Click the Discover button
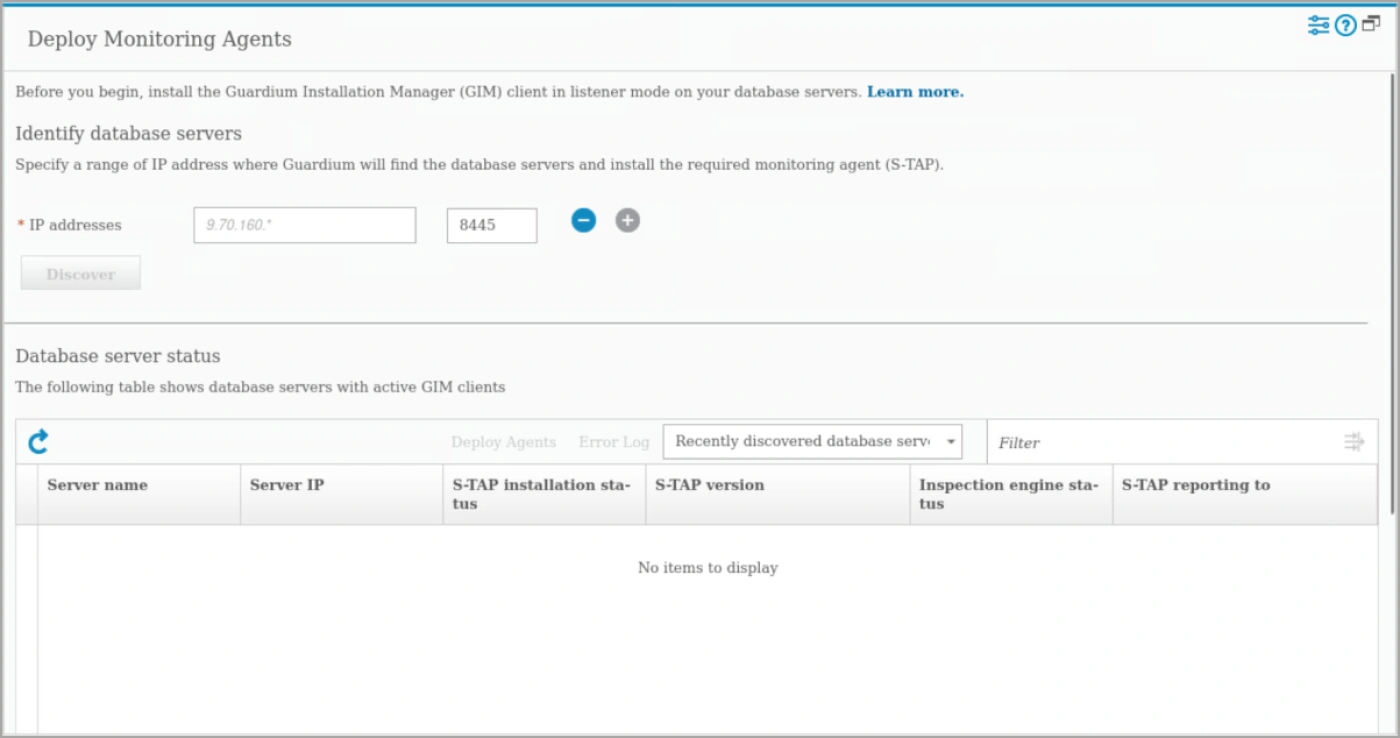1400x738 pixels. (81, 273)
